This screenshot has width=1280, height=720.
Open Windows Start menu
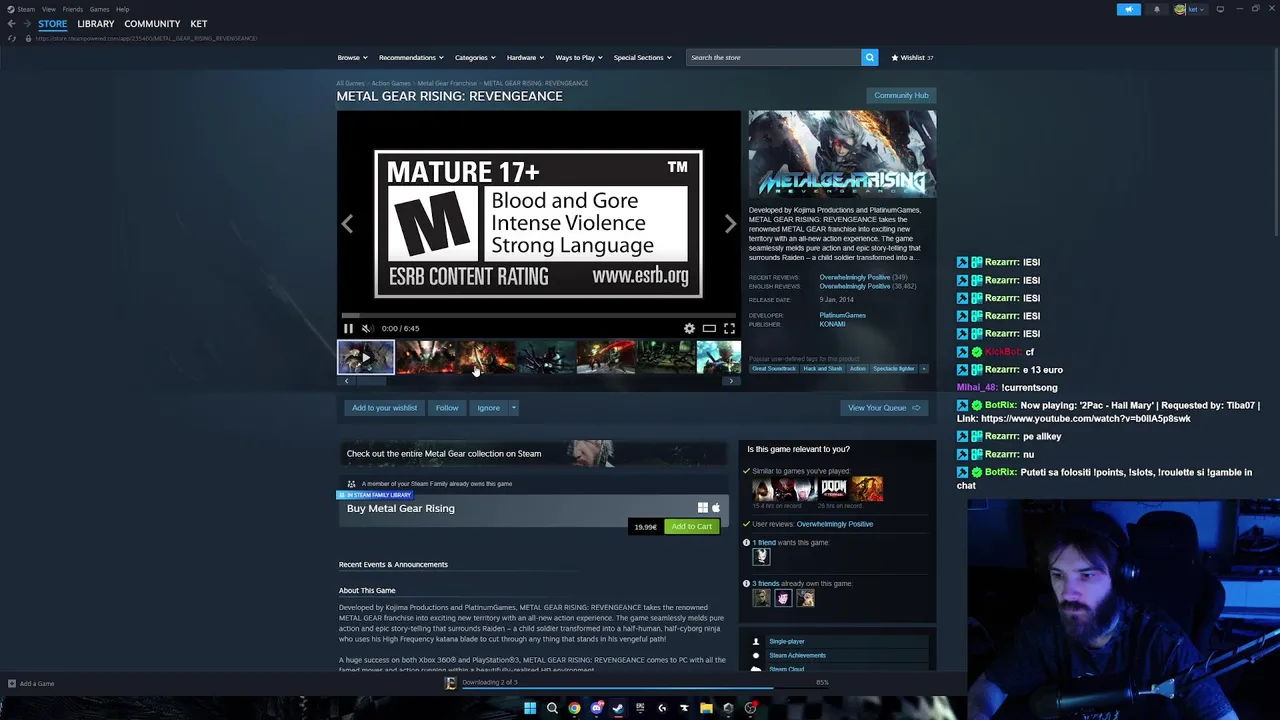point(530,708)
